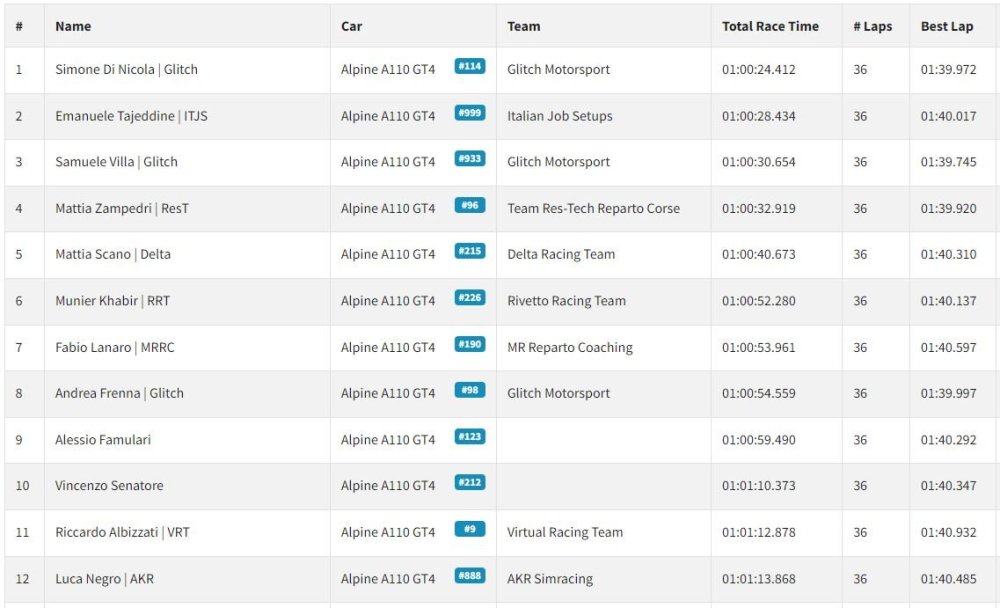Click team Italian Job Setups
The height and width of the screenshot is (608, 1000).
click(560, 116)
